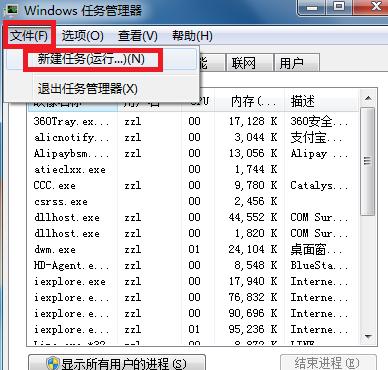Click the 1,744 K memory value
Screen dimensions: 388x370
click(256, 169)
